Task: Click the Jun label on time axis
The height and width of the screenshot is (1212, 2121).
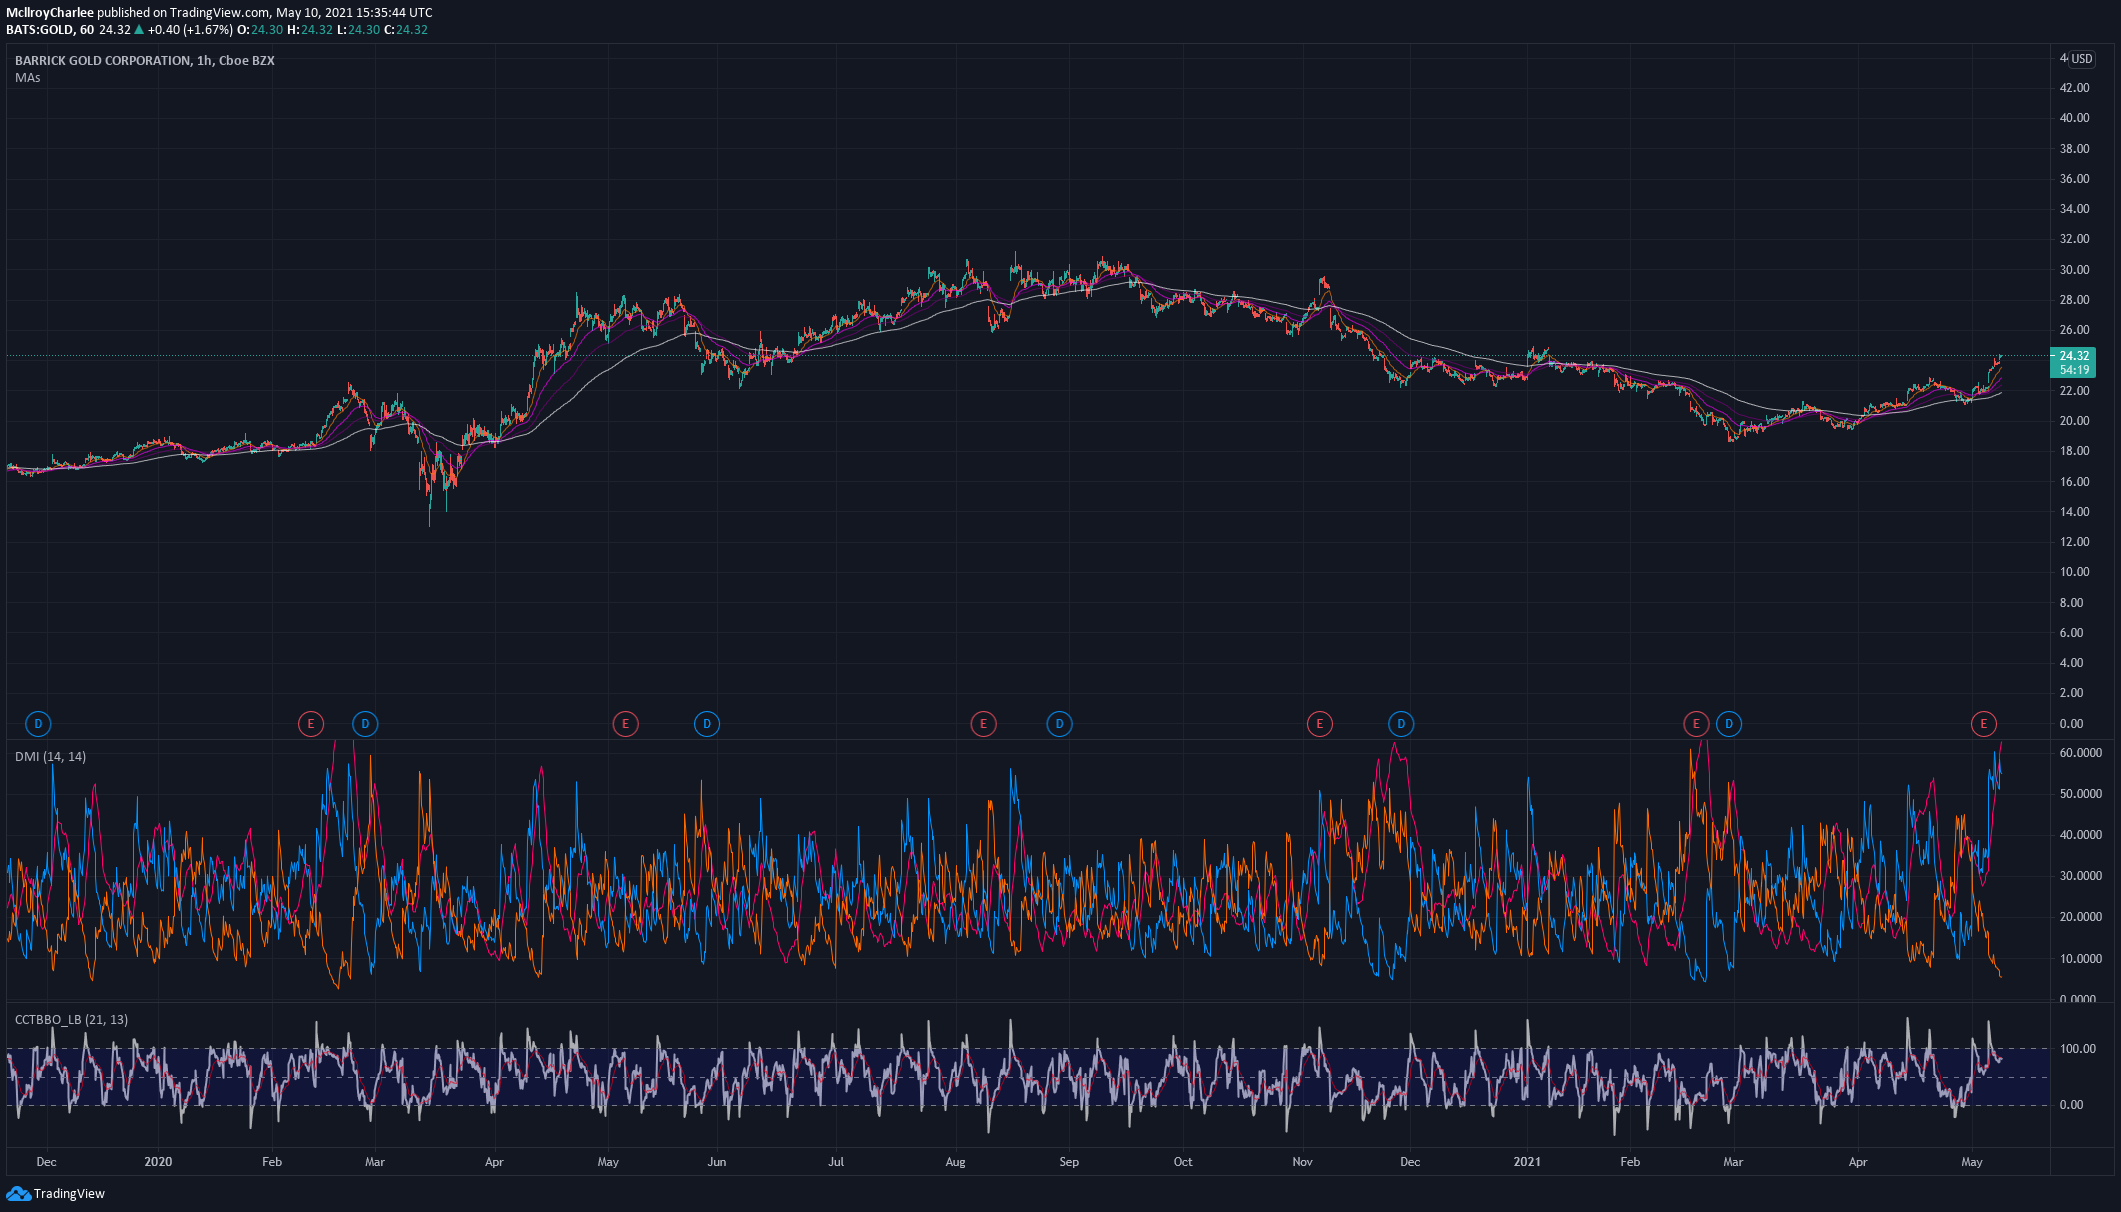Action: coord(716,1162)
